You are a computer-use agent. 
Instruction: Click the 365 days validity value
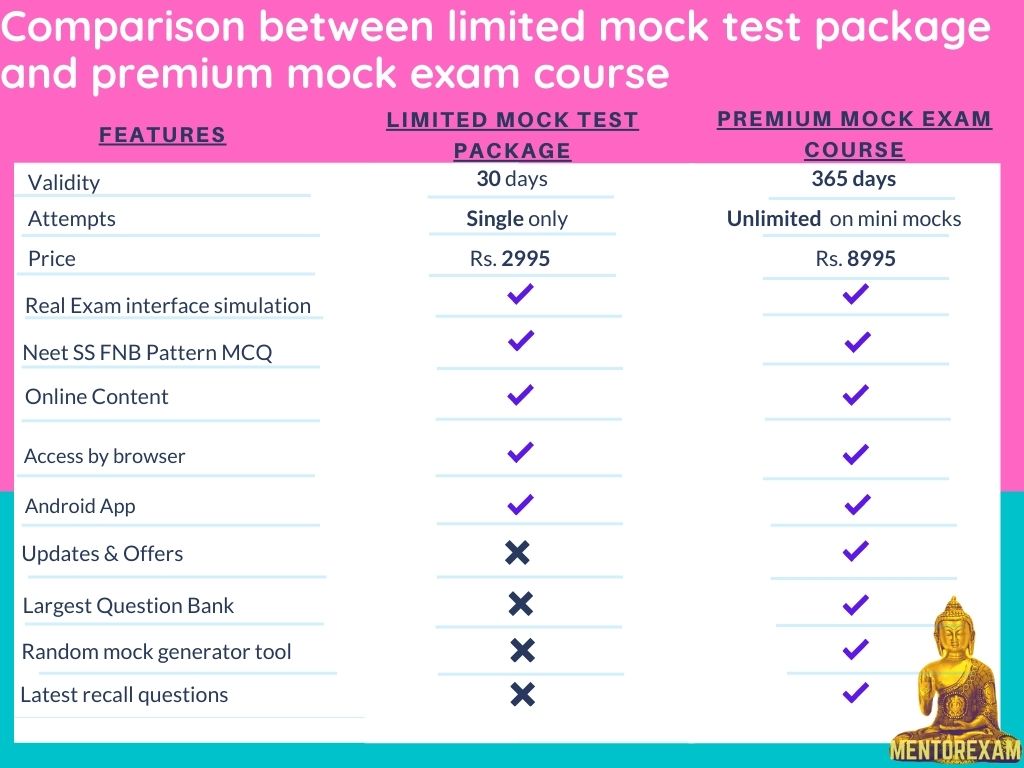click(853, 180)
